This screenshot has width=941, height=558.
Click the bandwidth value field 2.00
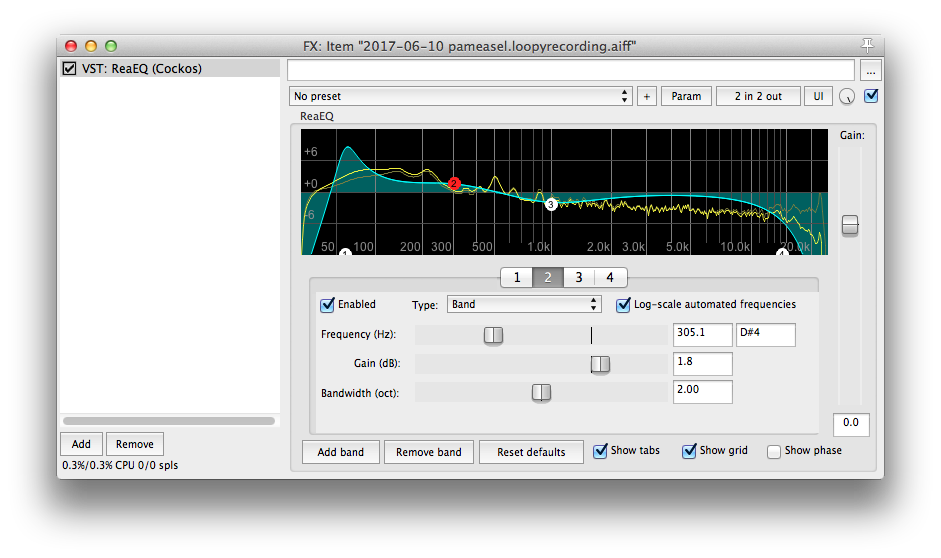coord(702,392)
